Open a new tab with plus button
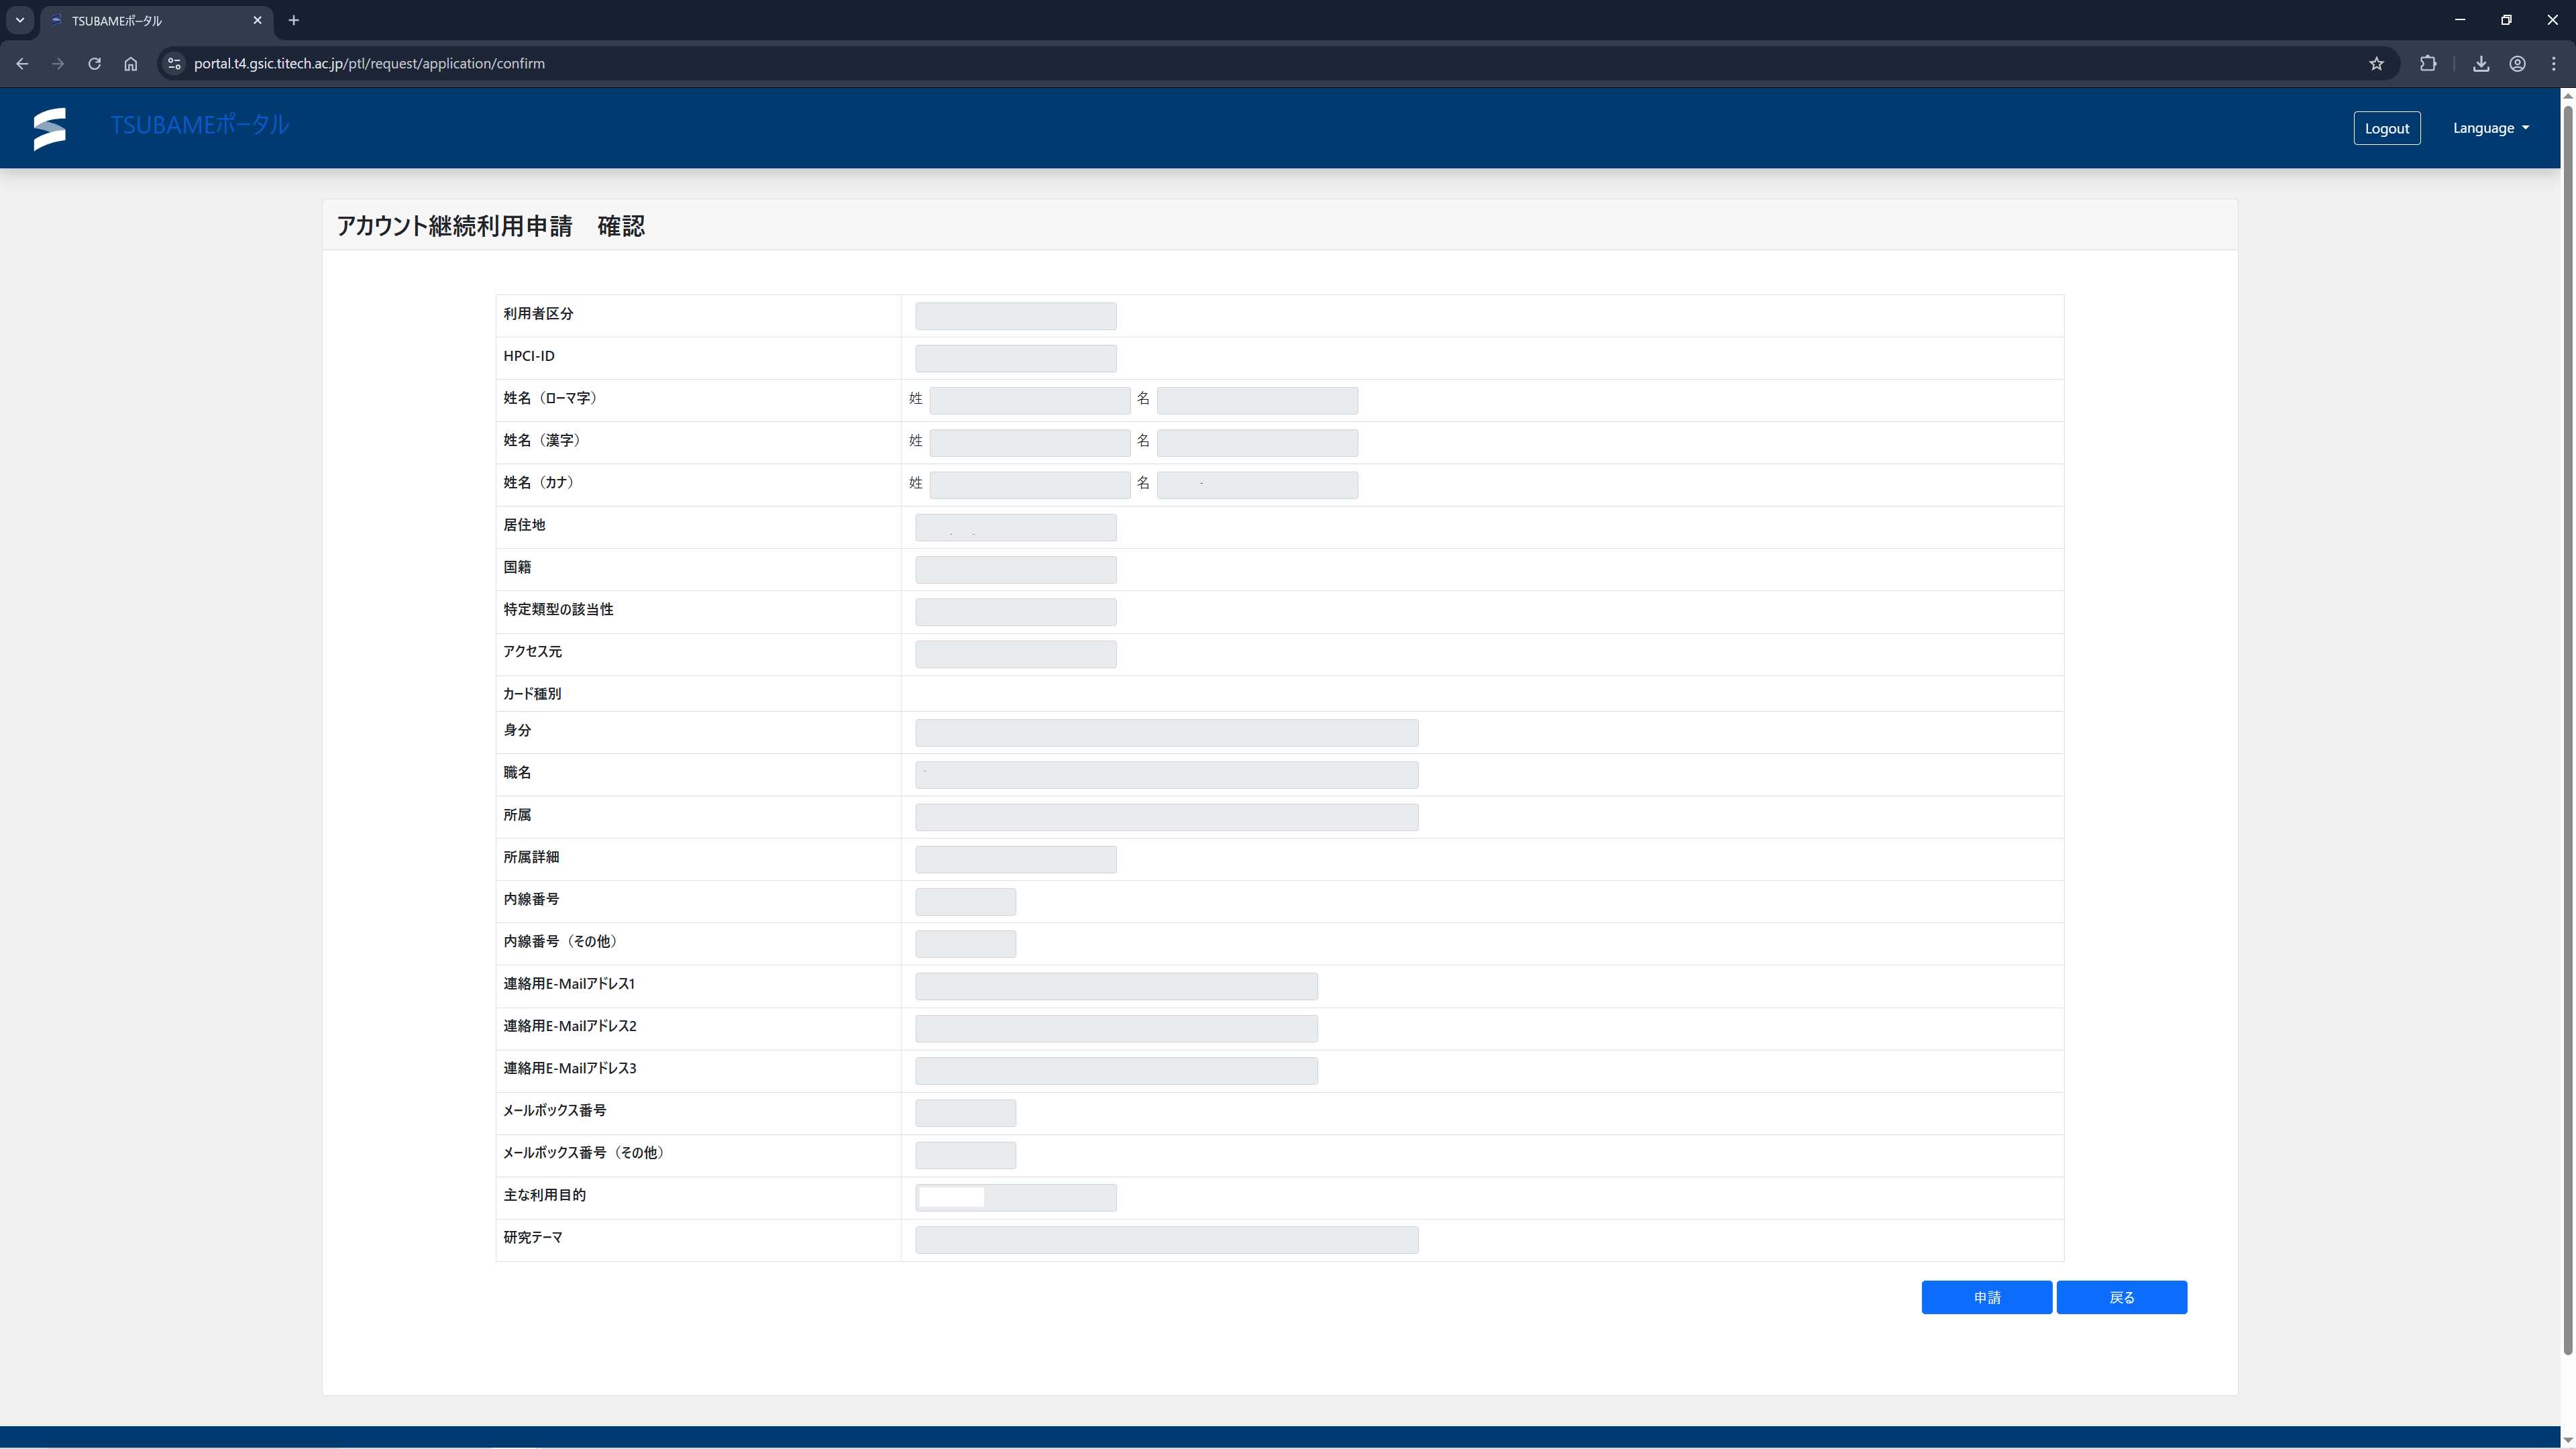The height and width of the screenshot is (1449, 2576). point(293,20)
